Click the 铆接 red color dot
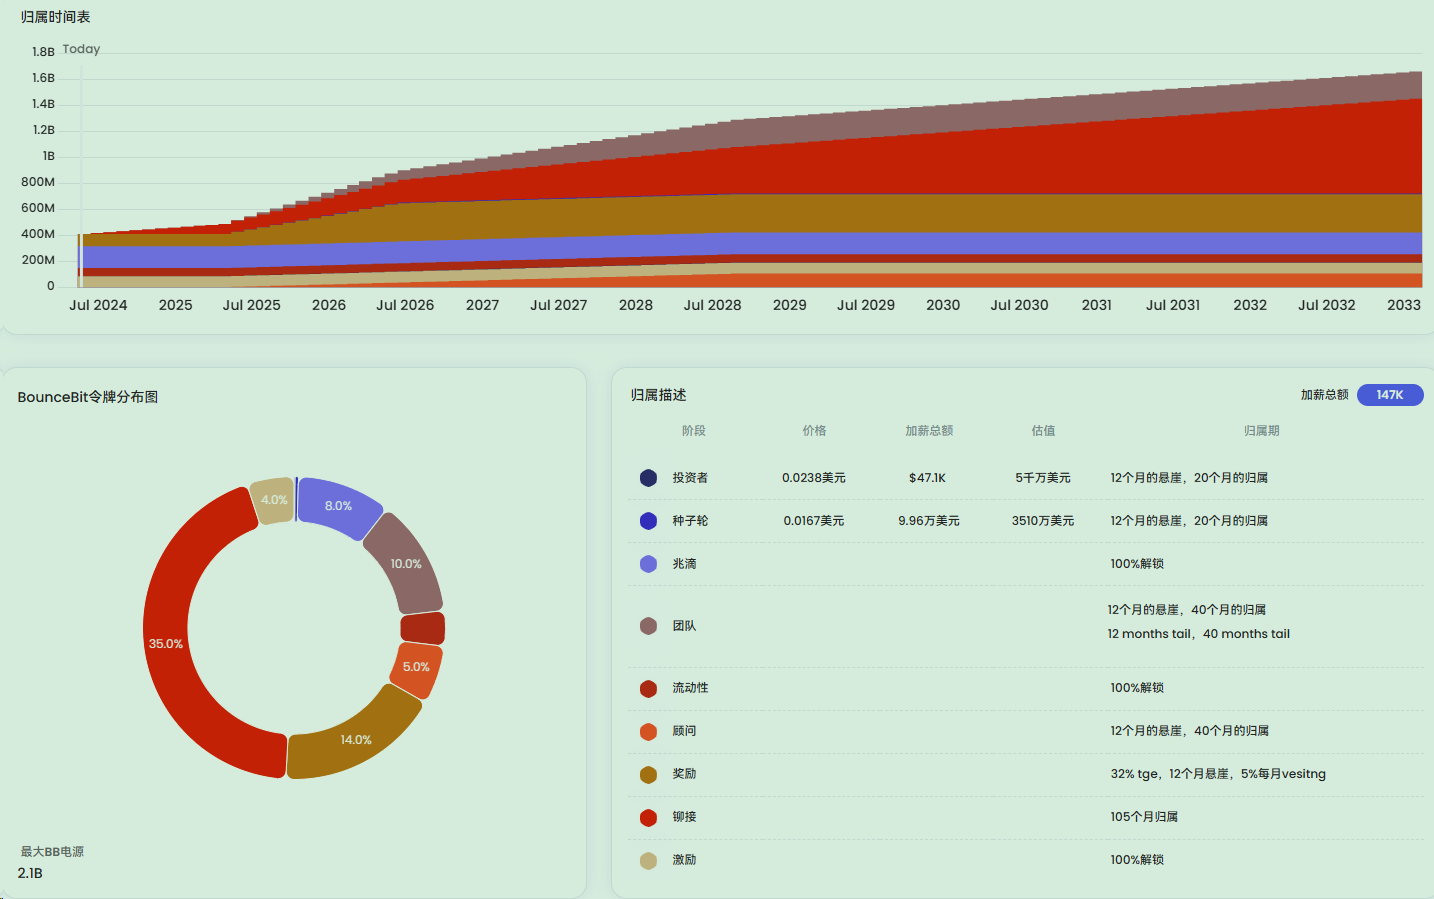Viewport: 1434px width, 899px height. 648,817
